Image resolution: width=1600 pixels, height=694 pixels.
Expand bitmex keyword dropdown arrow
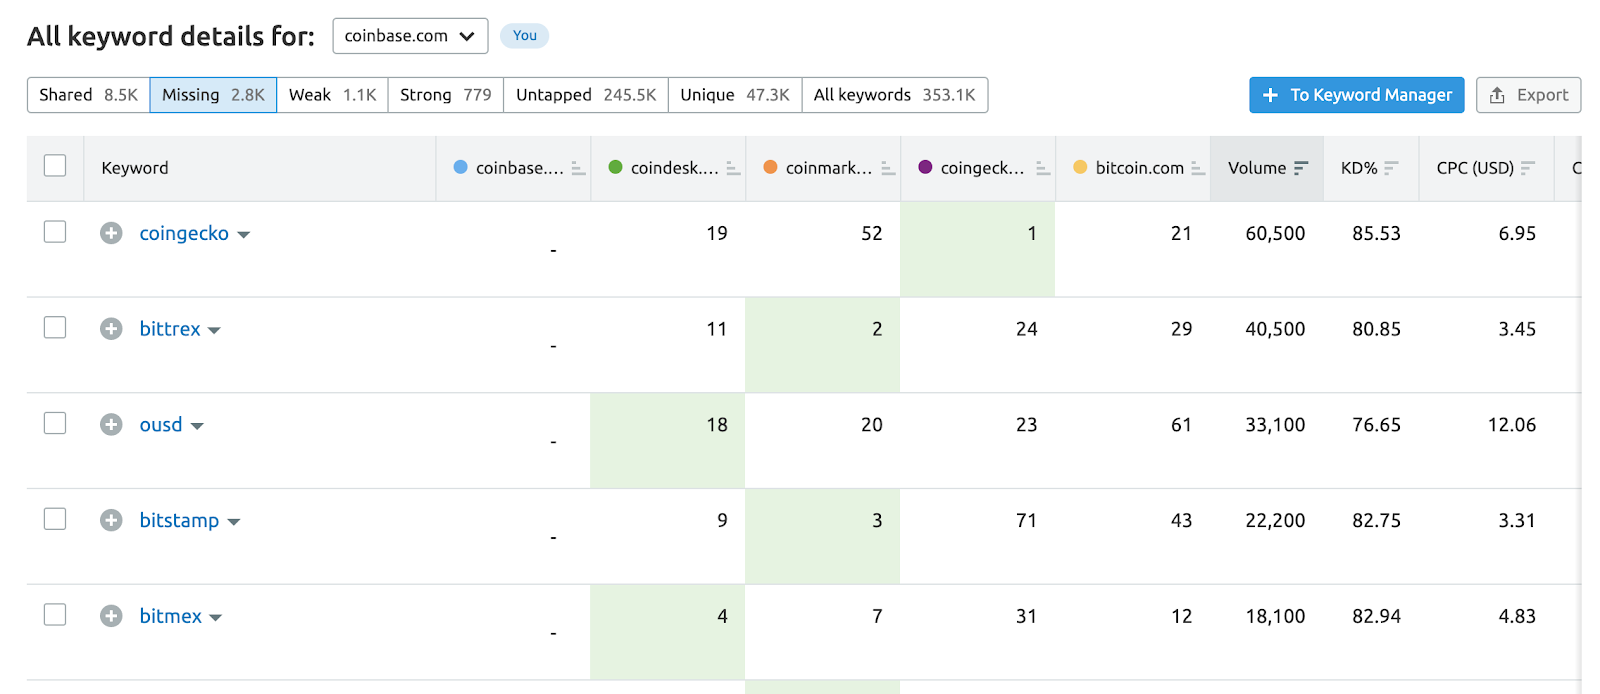pyautogui.click(x=215, y=618)
